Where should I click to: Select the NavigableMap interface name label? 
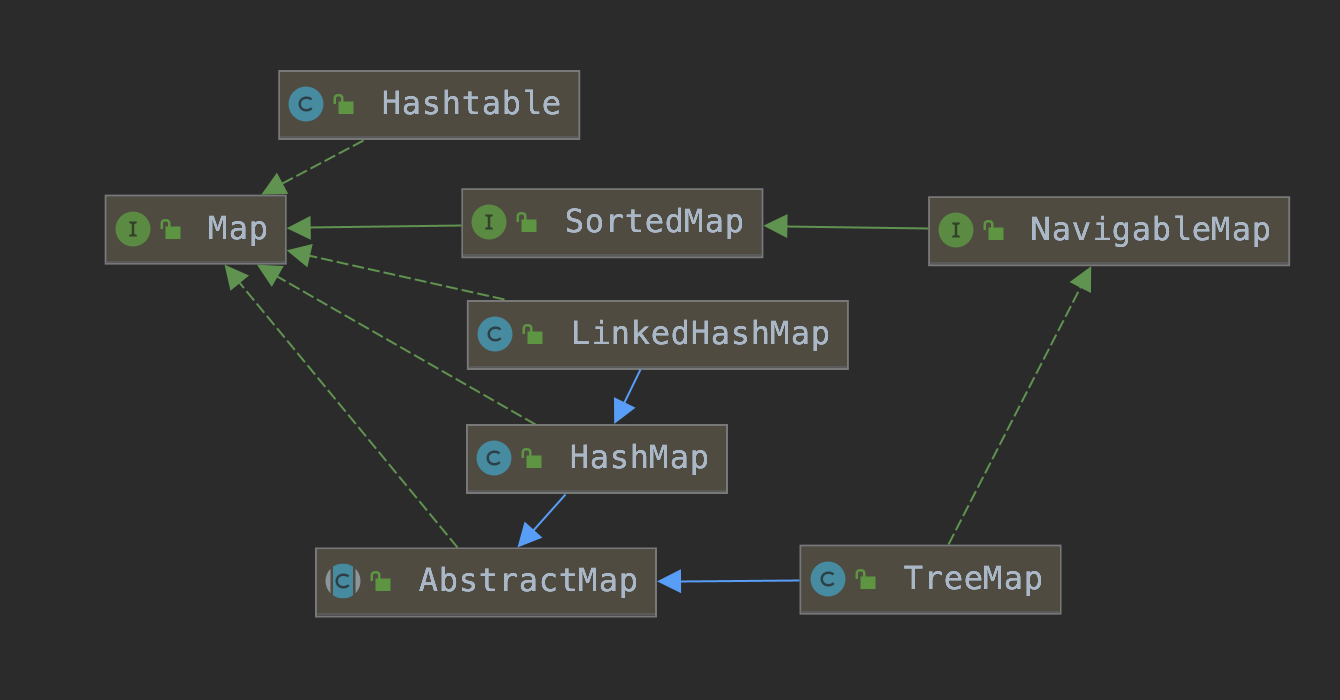click(1150, 231)
